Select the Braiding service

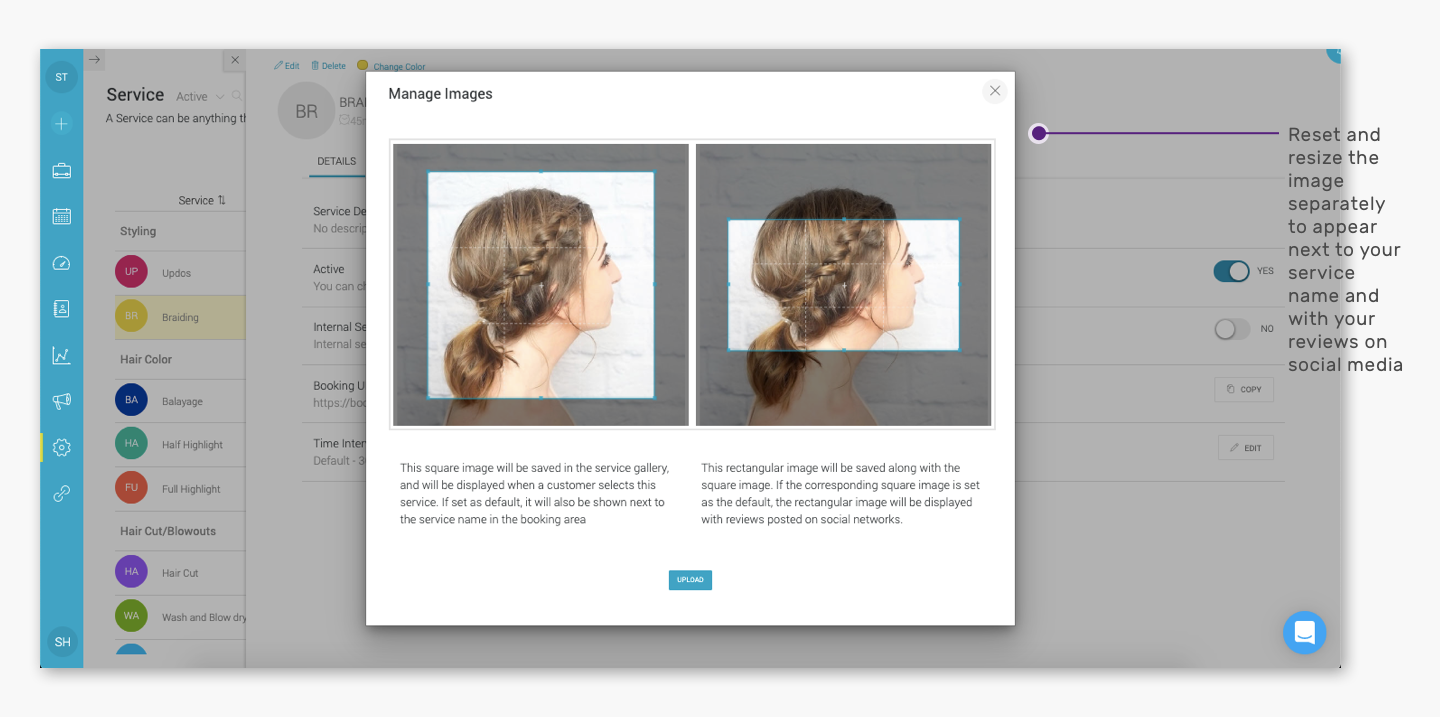180,317
